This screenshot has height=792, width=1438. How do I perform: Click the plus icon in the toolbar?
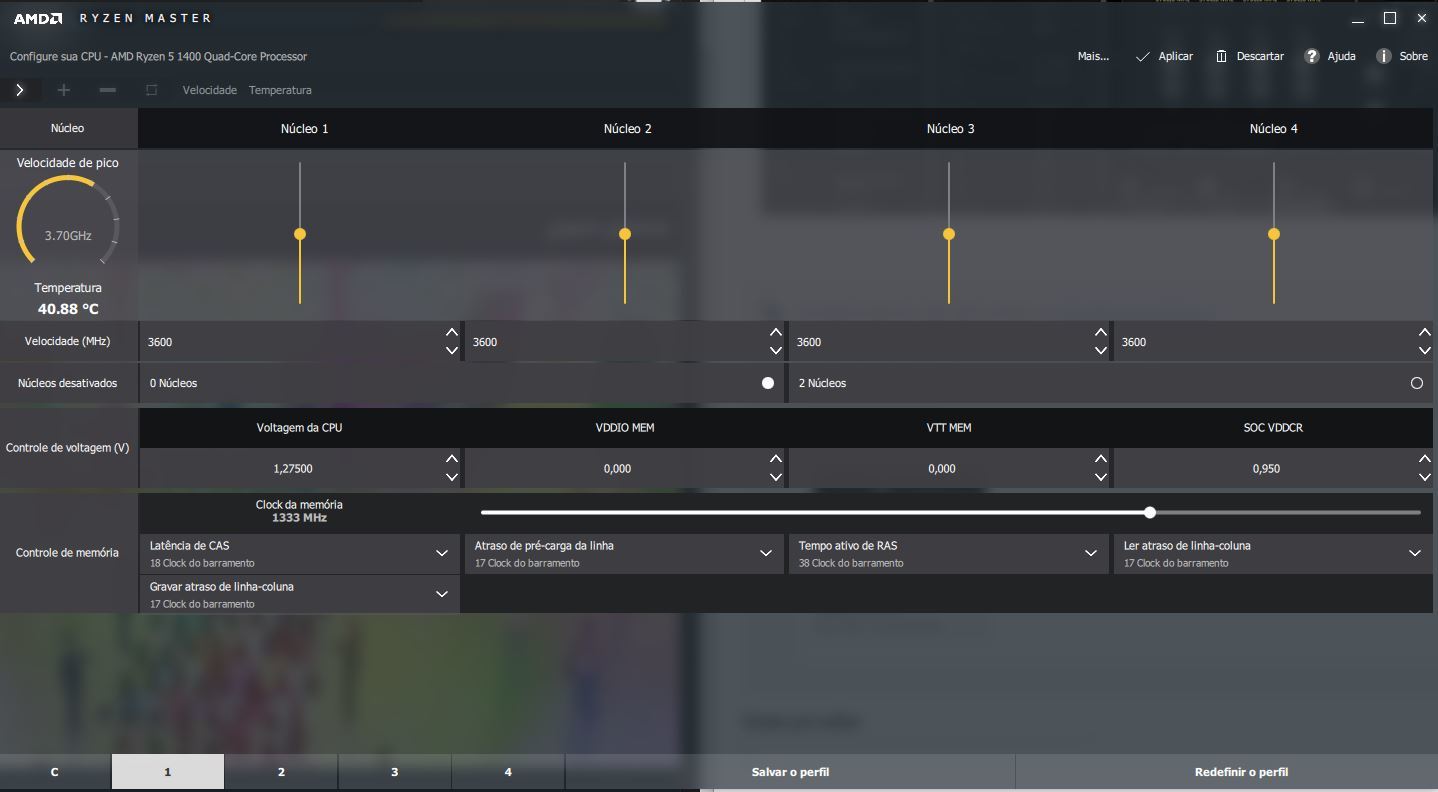pyautogui.click(x=64, y=90)
